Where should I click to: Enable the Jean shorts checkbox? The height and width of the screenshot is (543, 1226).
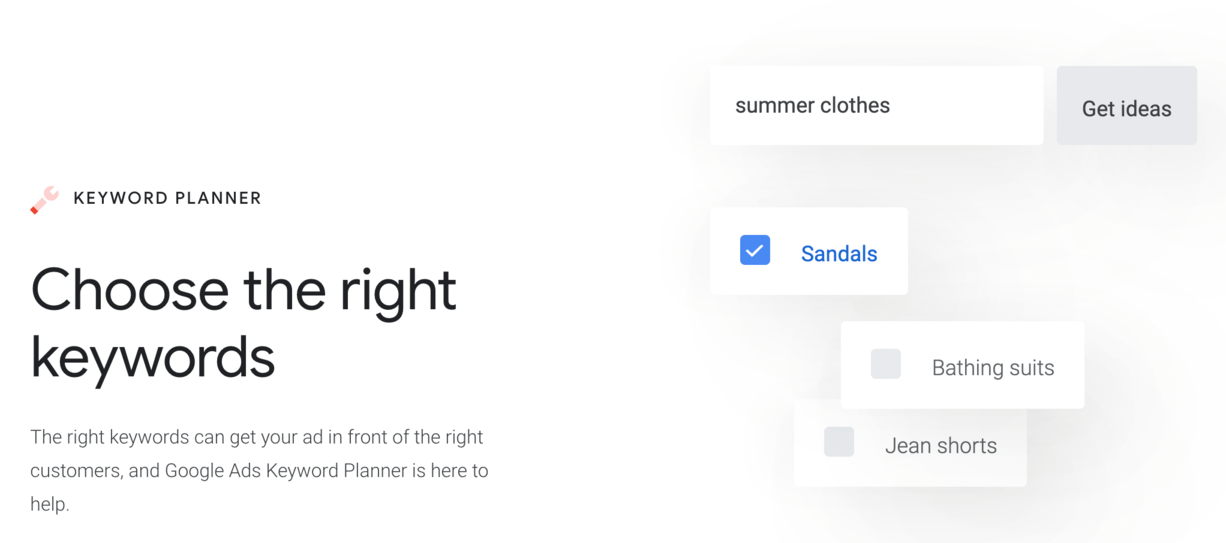839,442
